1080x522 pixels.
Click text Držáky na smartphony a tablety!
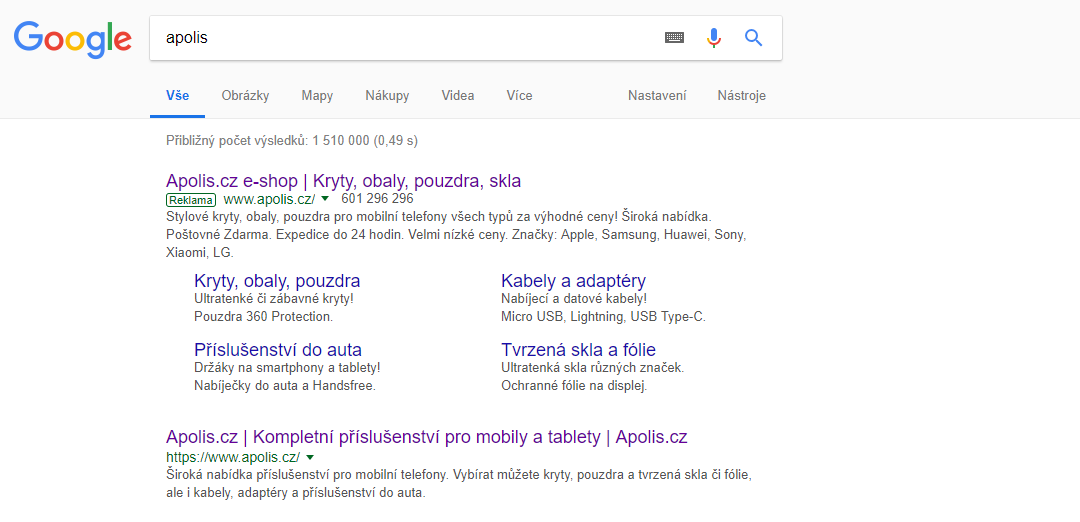click(287, 368)
